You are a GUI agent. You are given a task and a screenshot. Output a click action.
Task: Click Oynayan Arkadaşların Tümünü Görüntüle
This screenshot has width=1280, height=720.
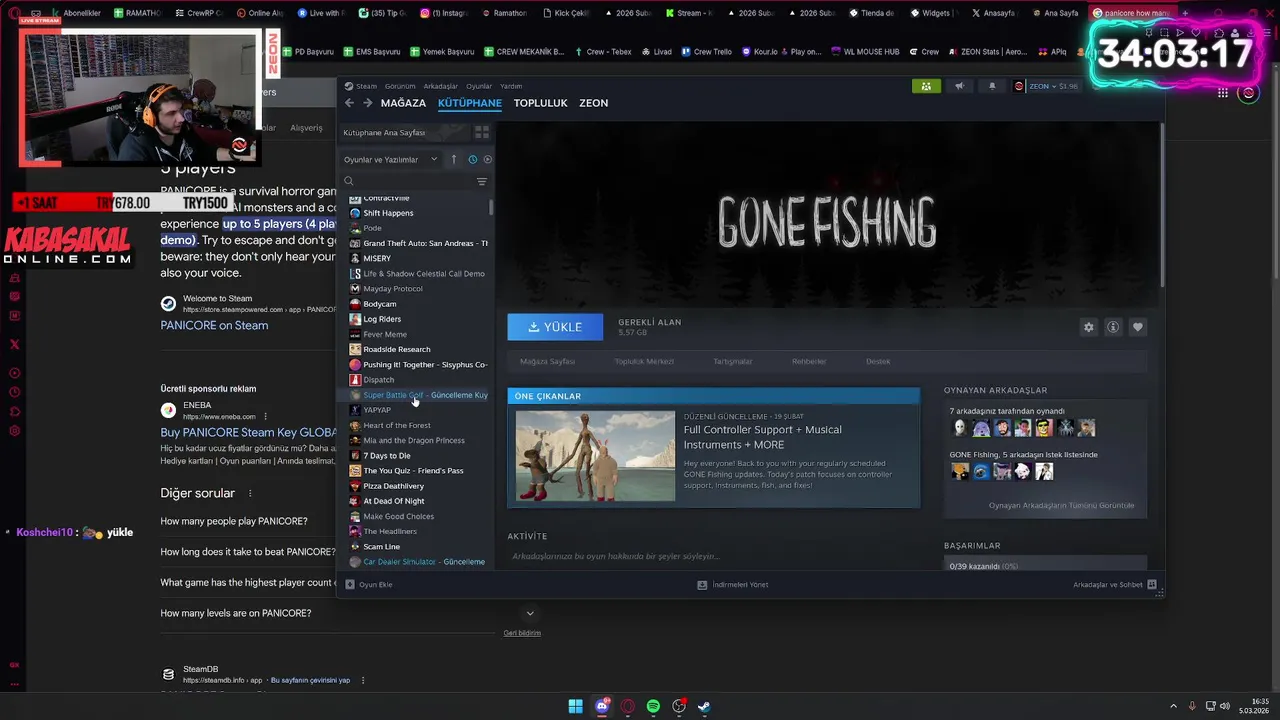click(x=1061, y=505)
